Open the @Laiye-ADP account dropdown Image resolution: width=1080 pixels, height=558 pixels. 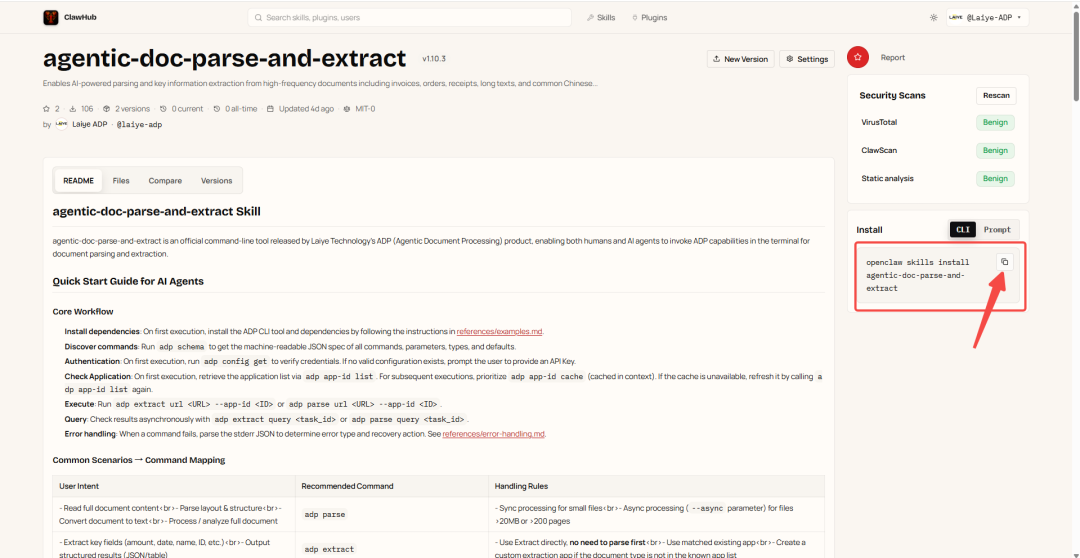(x=987, y=17)
